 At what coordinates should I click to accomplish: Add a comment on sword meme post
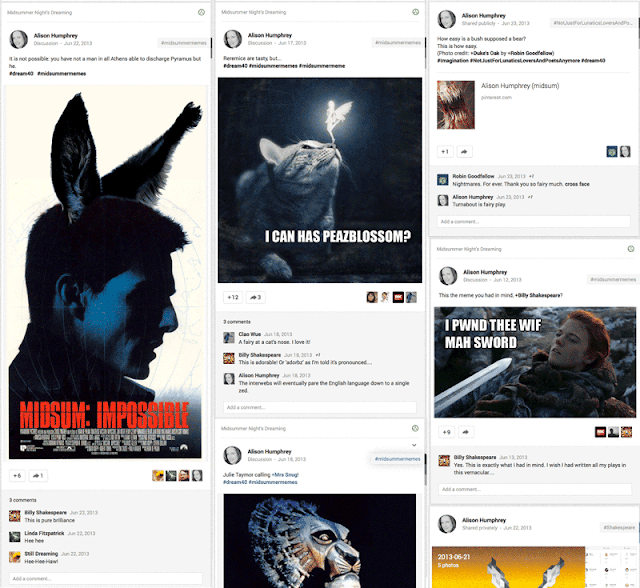535,489
